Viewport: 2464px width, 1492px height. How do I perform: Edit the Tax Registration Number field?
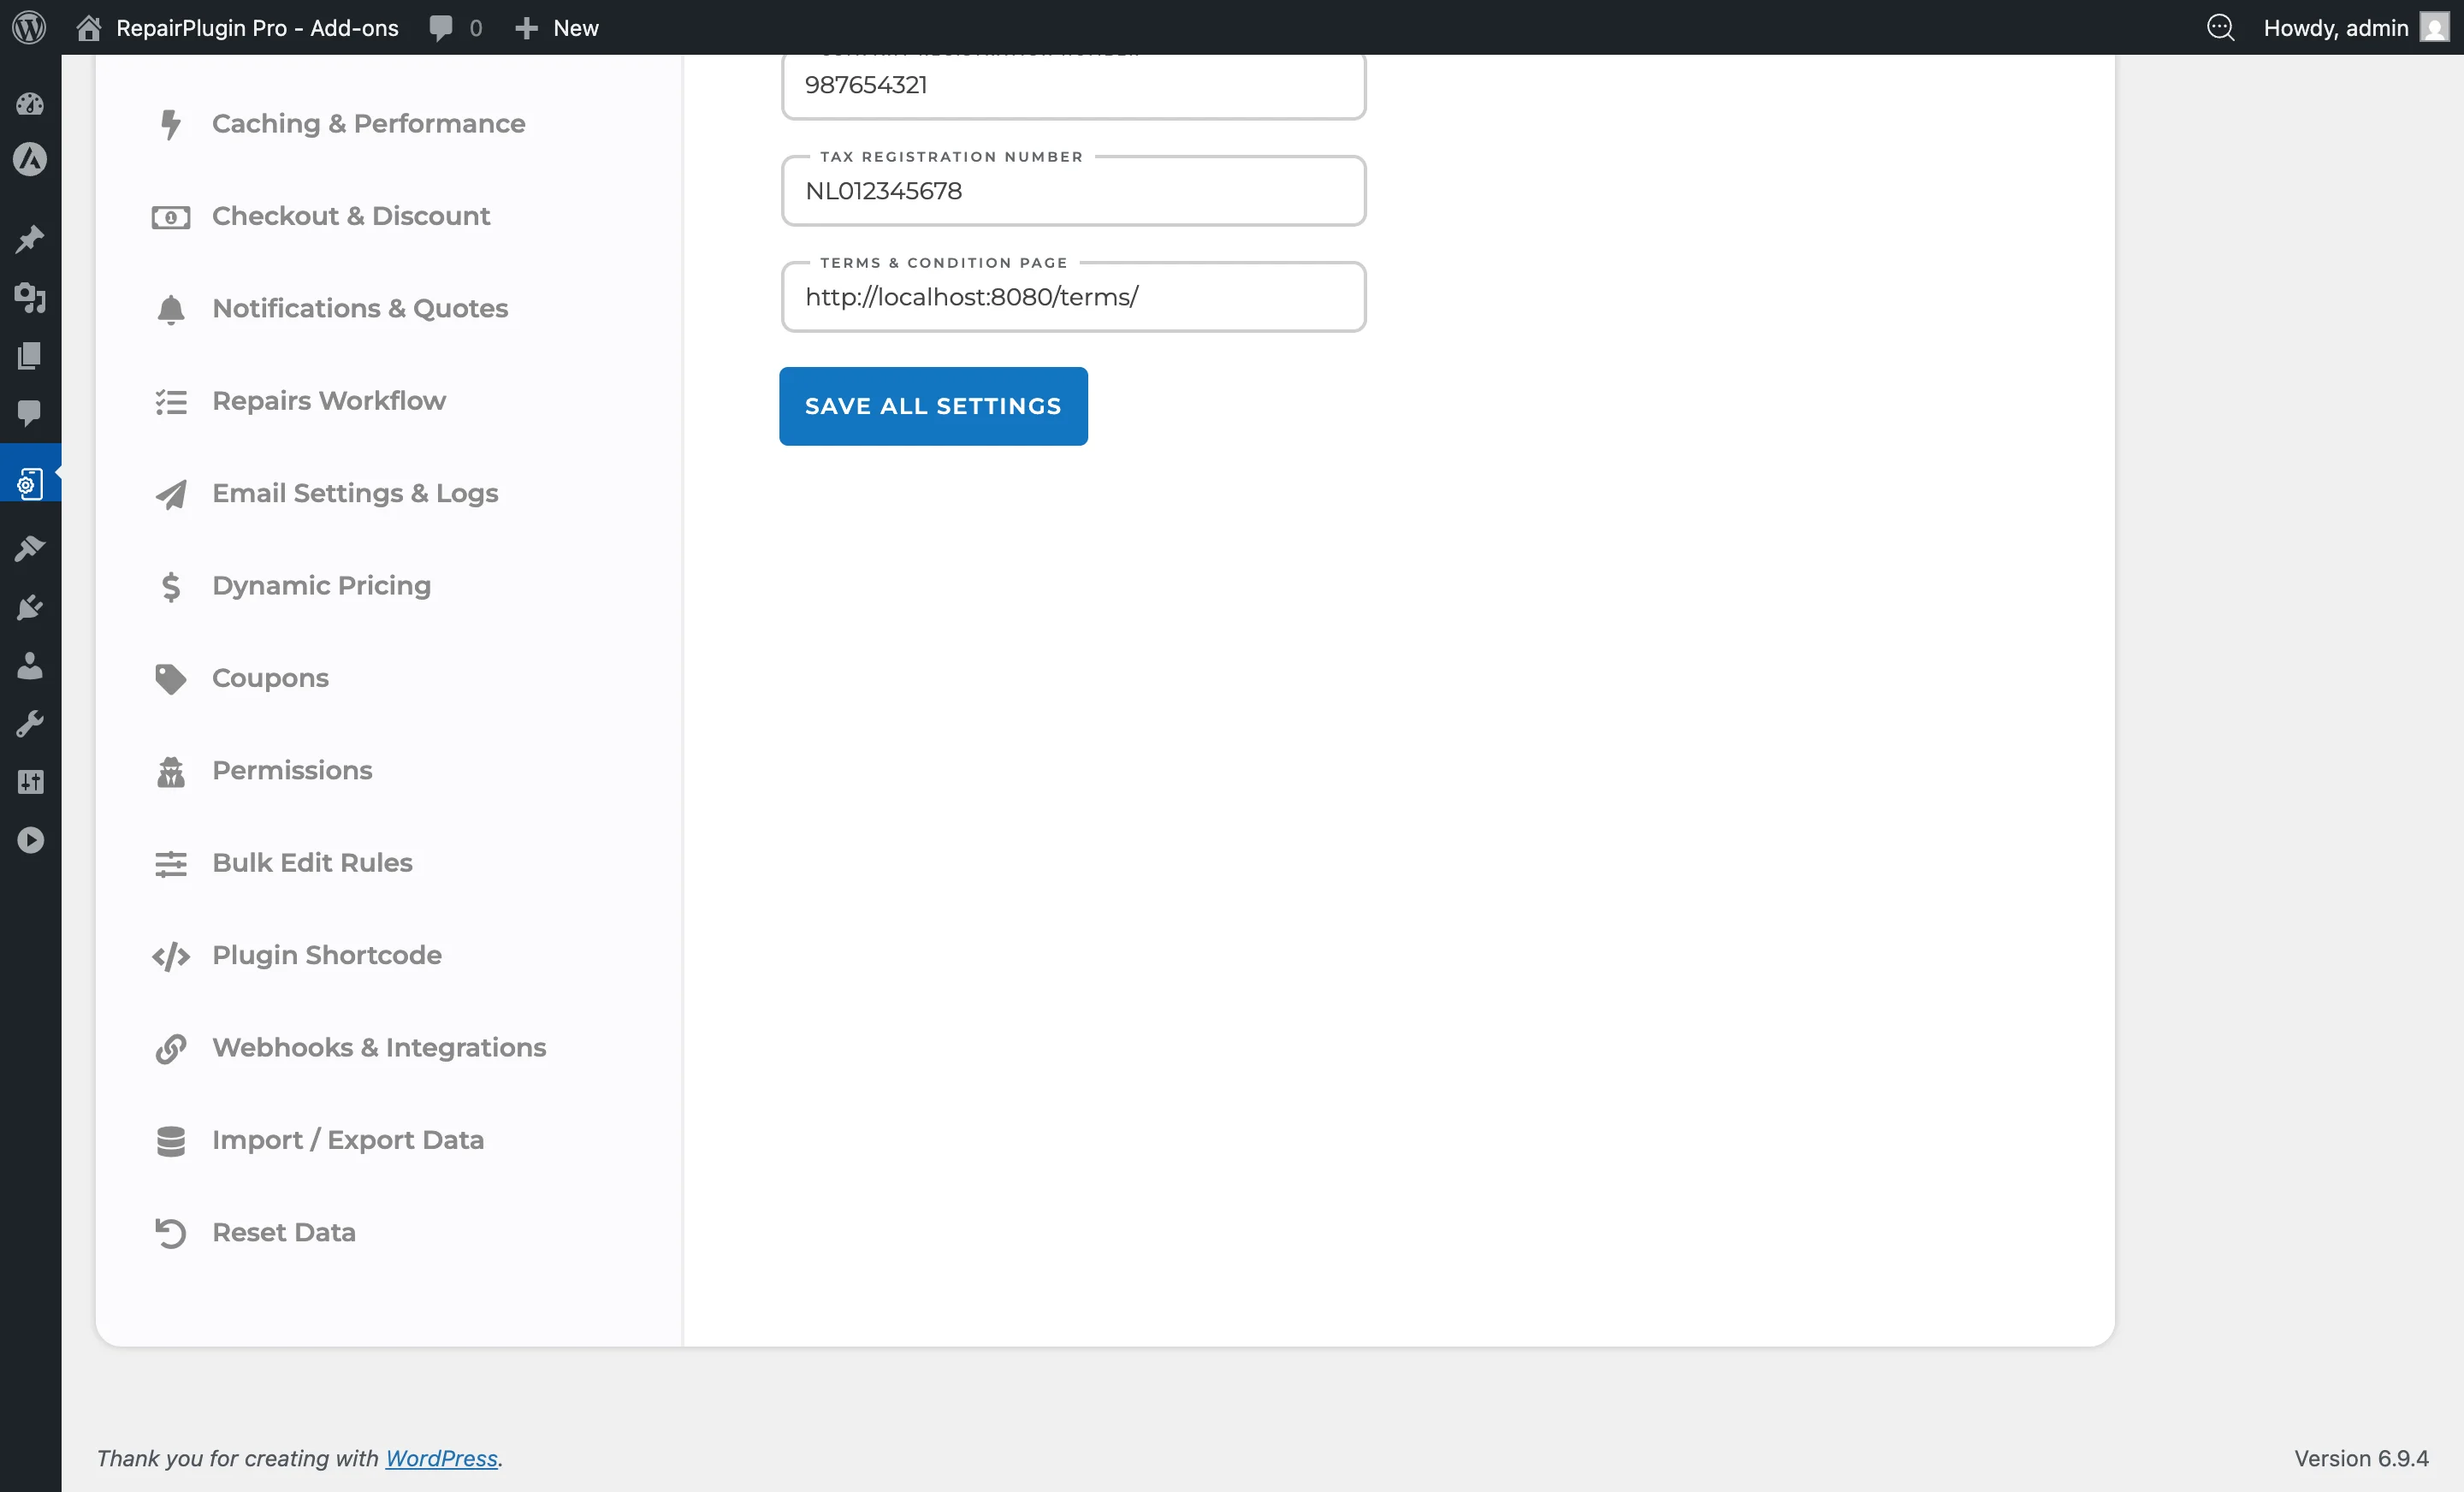[x=1073, y=191]
